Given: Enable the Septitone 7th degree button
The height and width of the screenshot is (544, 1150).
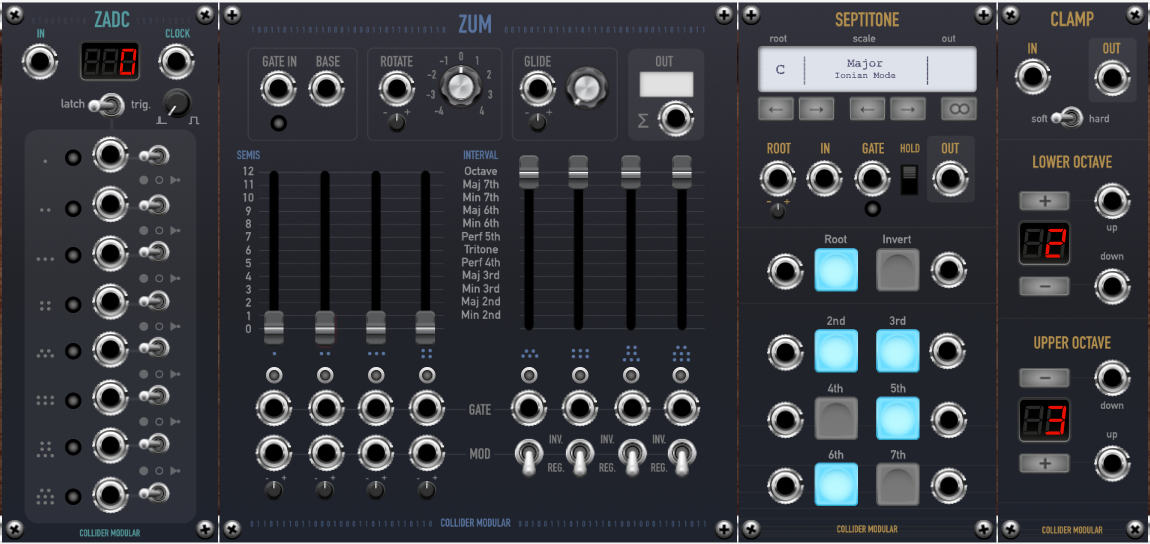Looking at the screenshot, I should click(898, 485).
